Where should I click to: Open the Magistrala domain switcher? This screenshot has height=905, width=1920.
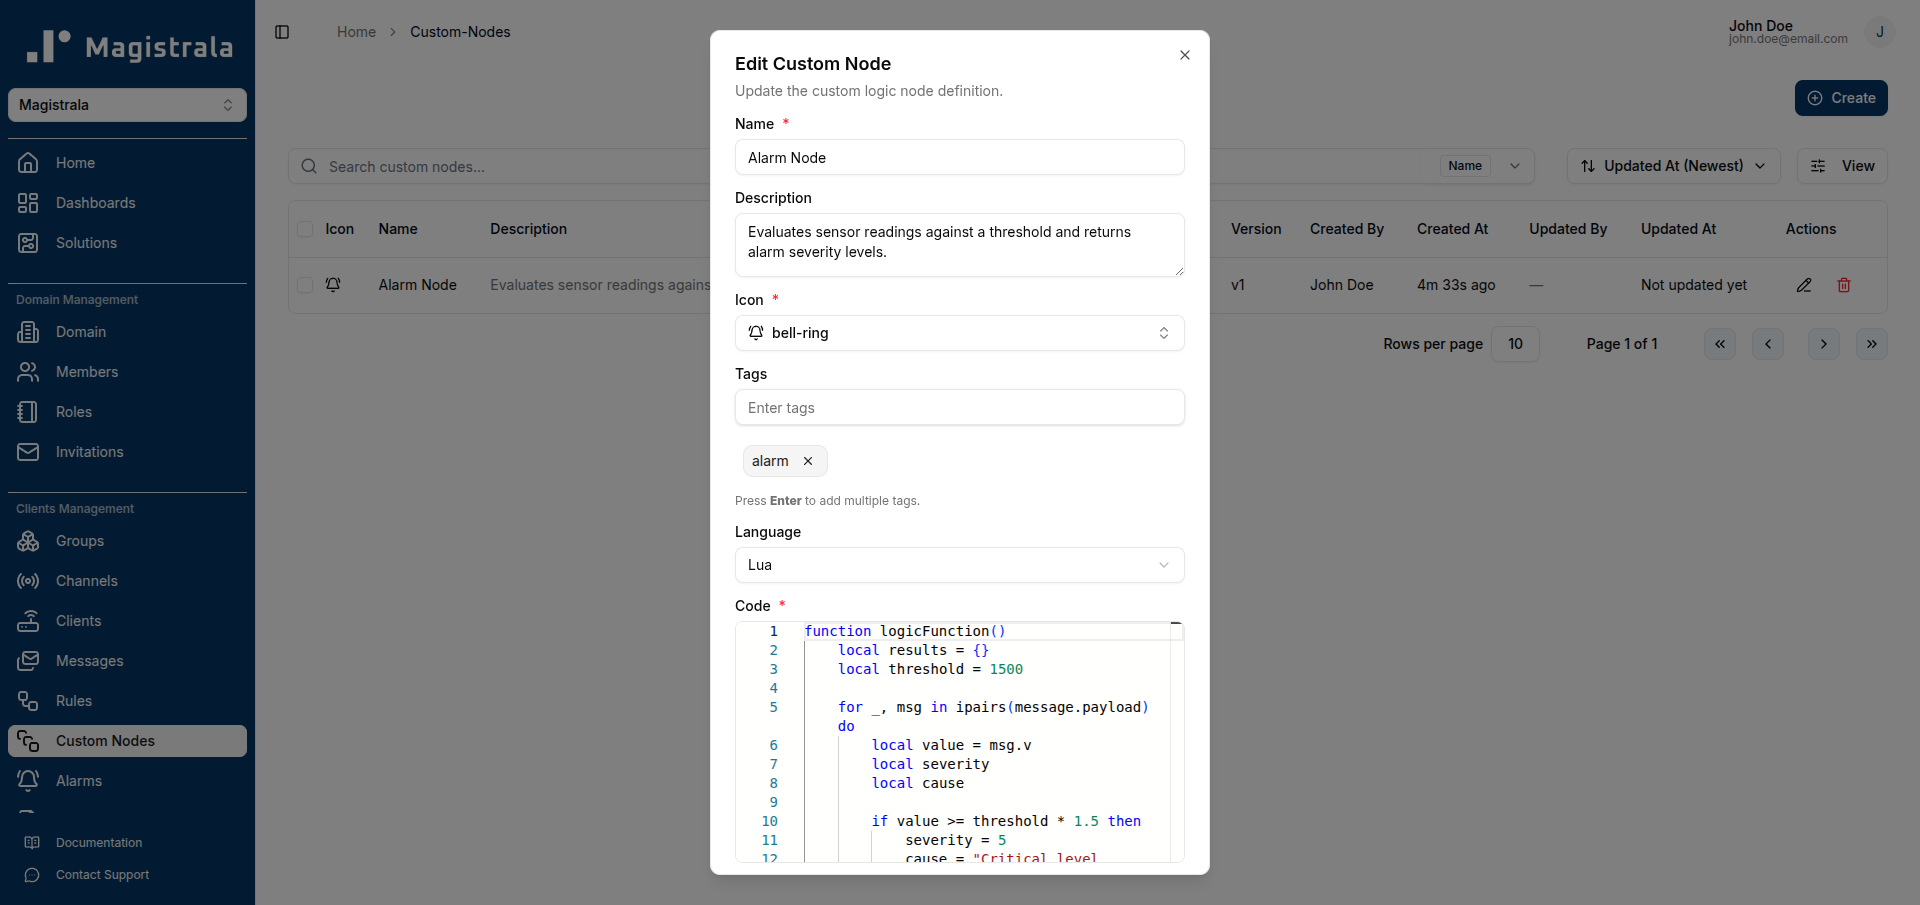click(x=127, y=105)
